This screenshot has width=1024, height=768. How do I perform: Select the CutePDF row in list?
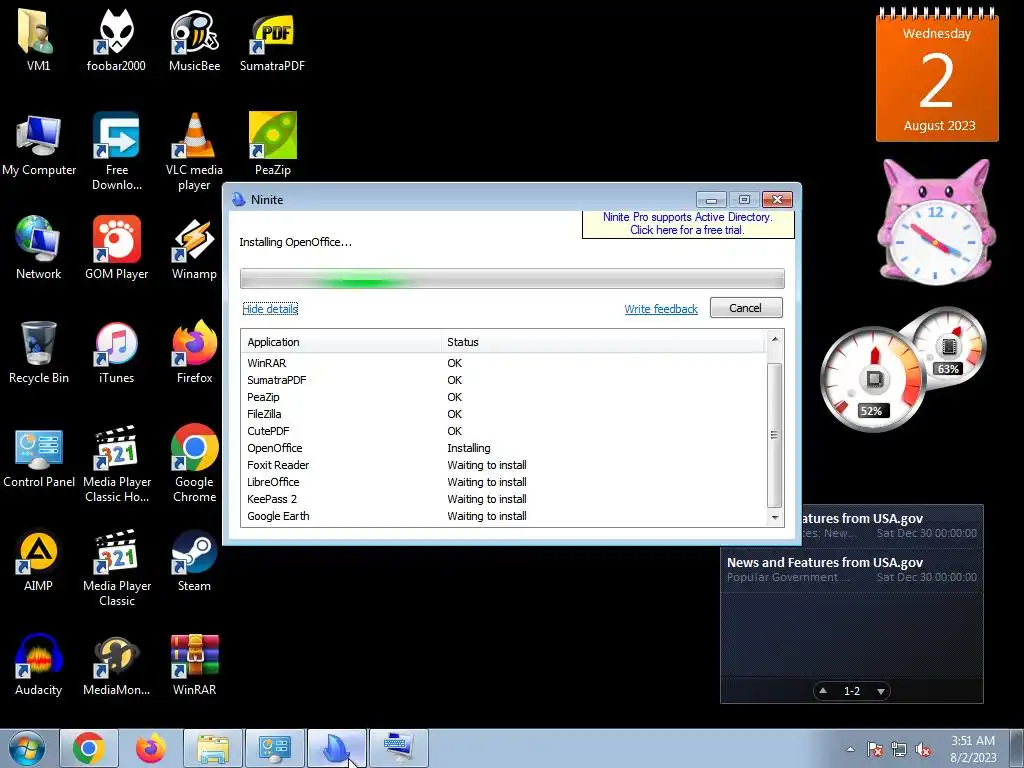(x=503, y=431)
